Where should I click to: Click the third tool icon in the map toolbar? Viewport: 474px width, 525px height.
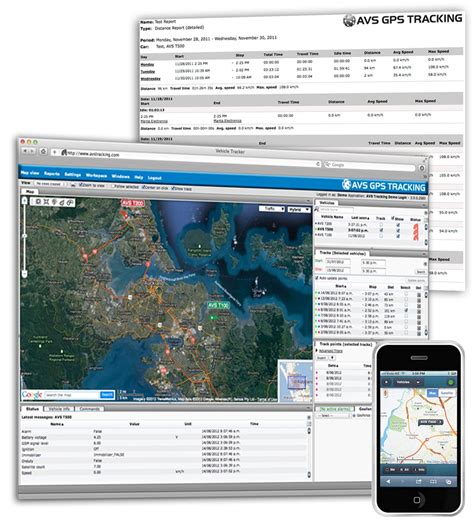[54, 202]
